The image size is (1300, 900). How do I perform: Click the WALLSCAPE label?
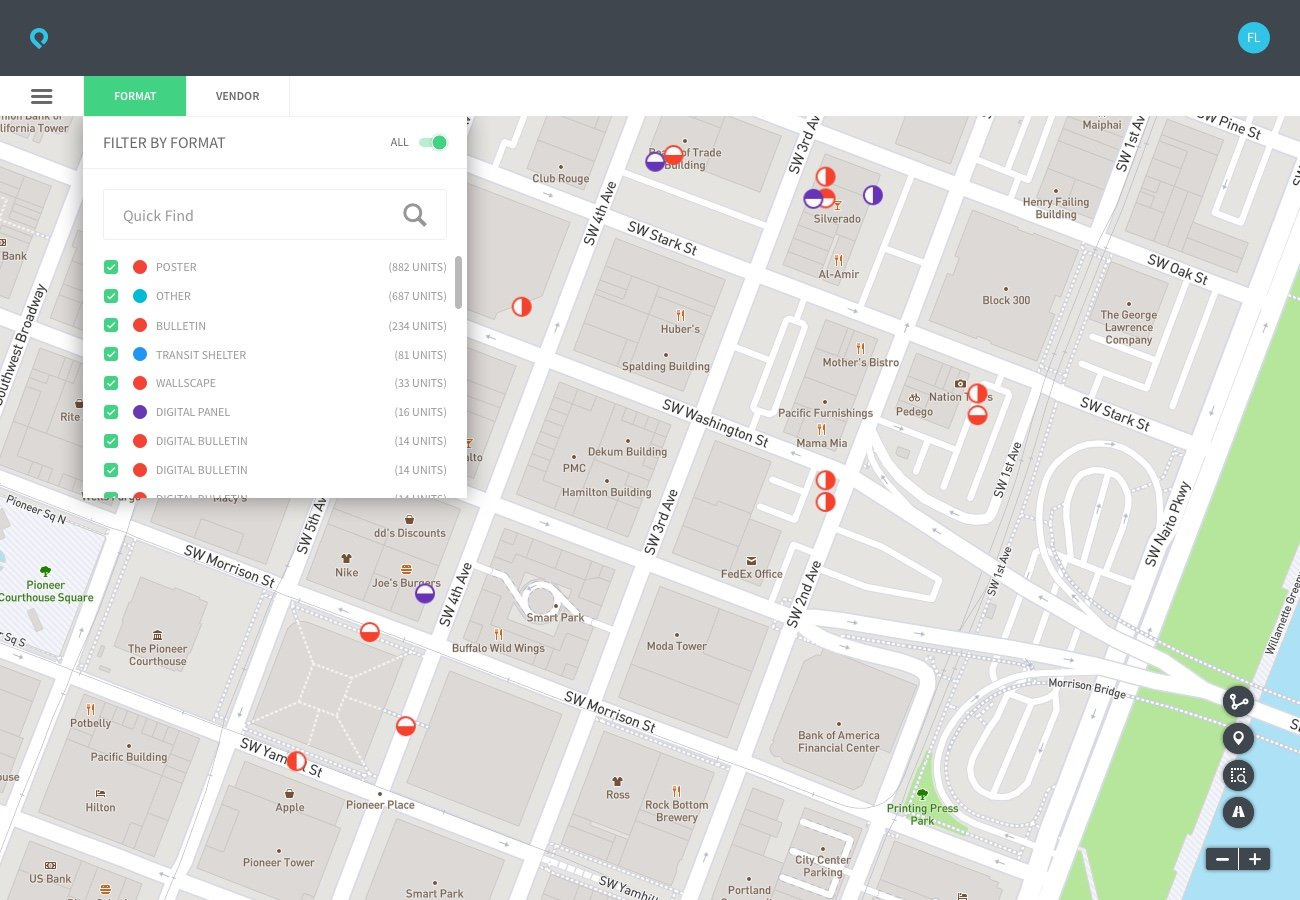click(186, 383)
